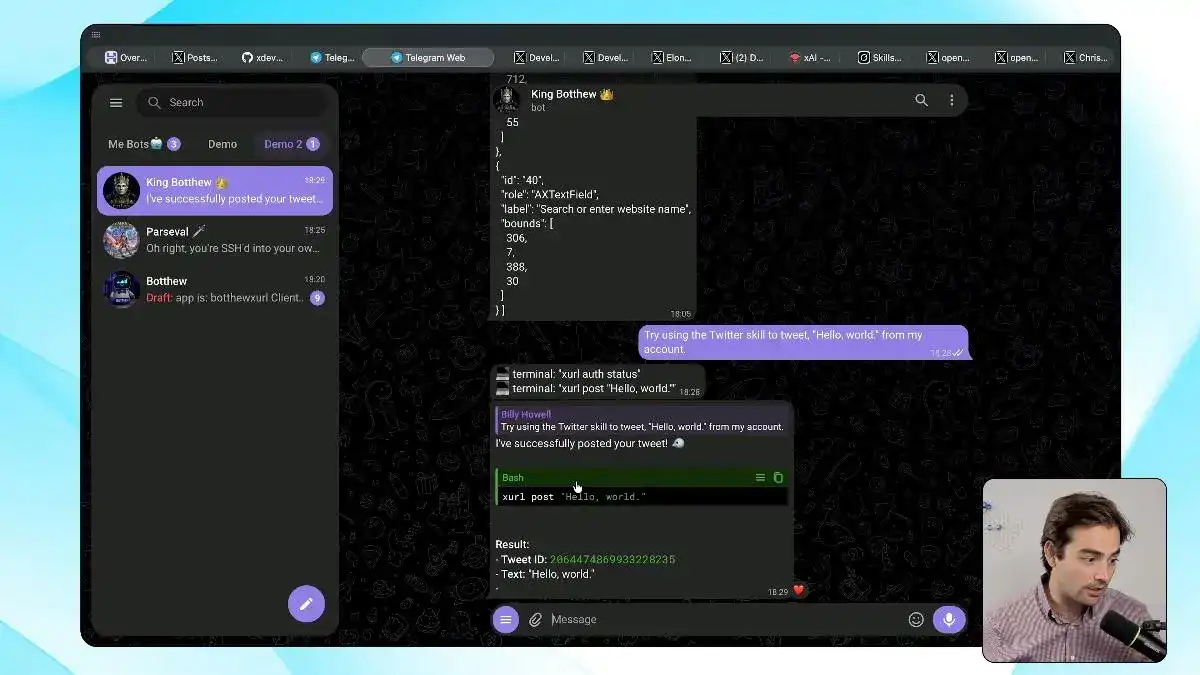This screenshot has width=1200, height=675.
Task: Click the Botthew avatar in the chat list
Action: 121,289
